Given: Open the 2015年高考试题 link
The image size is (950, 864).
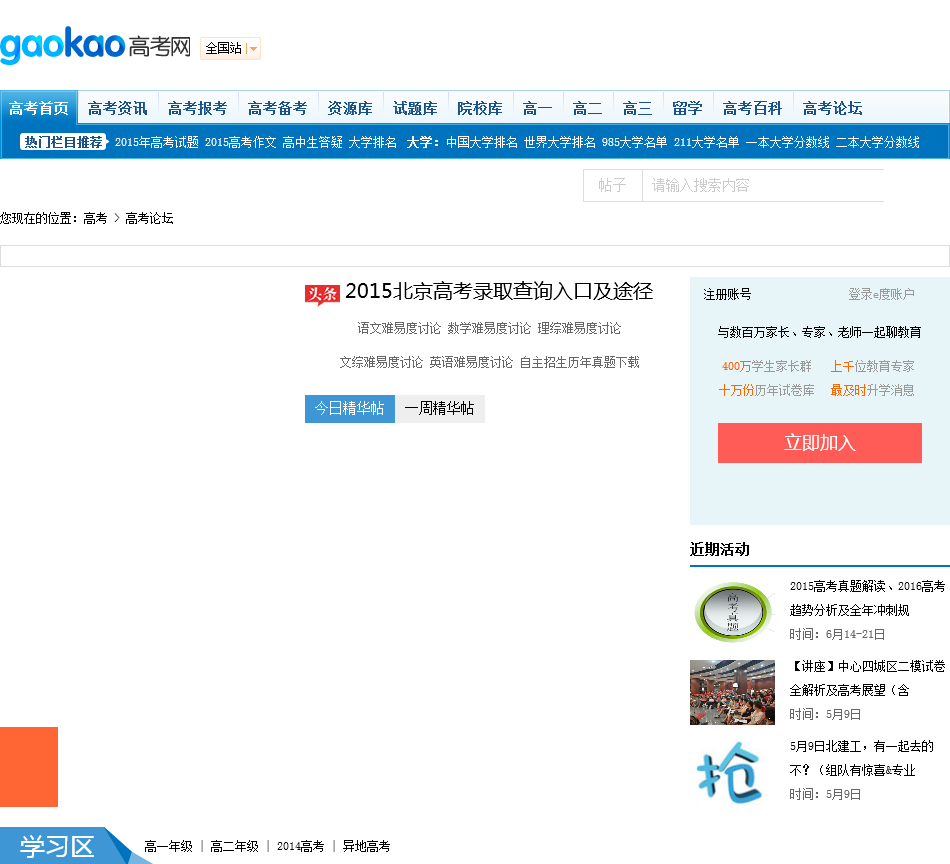Looking at the screenshot, I should click(157, 142).
